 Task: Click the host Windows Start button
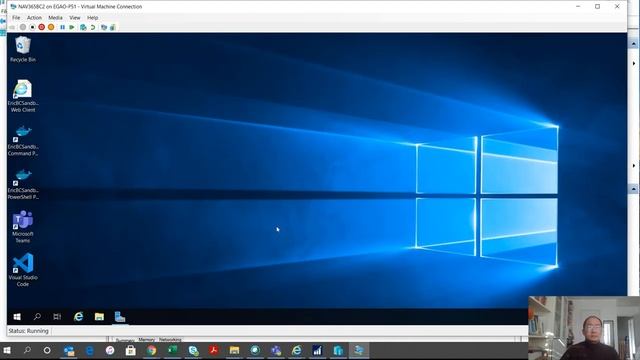pyautogui.click(x=7, y=350)
